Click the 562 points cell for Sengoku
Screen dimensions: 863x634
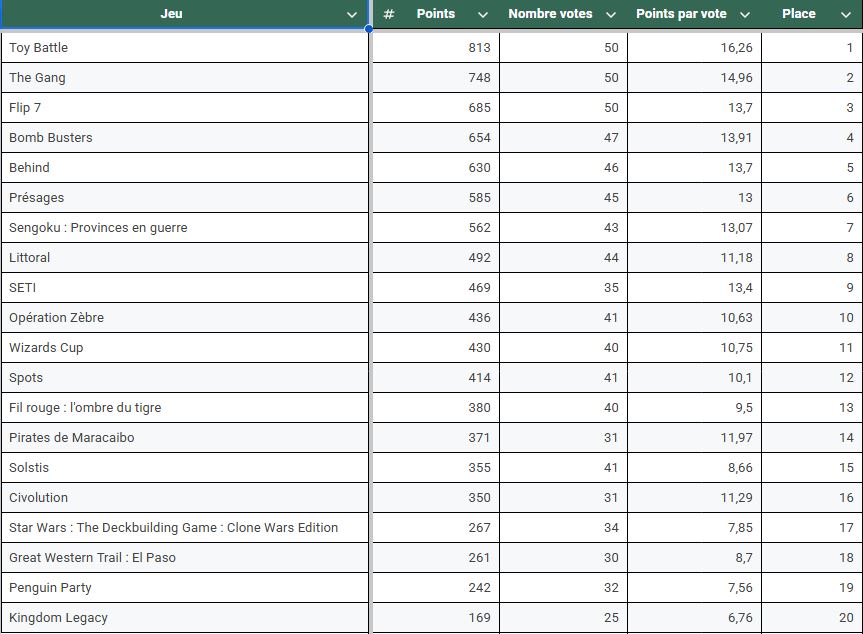click(x=436, y=227)
